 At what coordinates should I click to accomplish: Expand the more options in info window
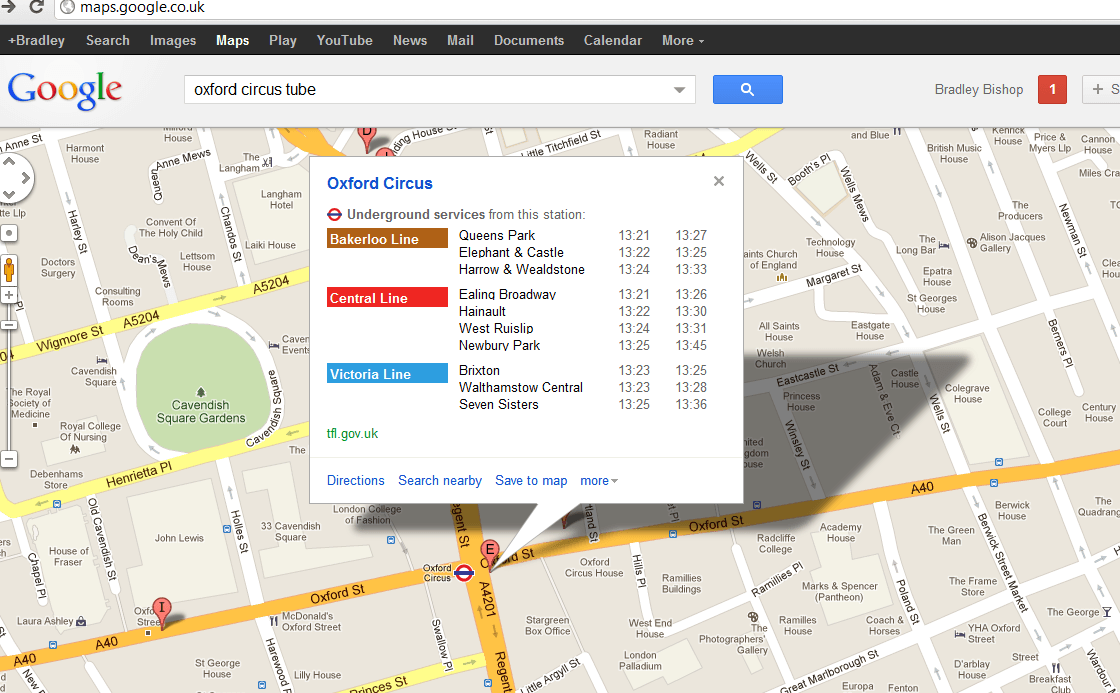click(599, 481)
